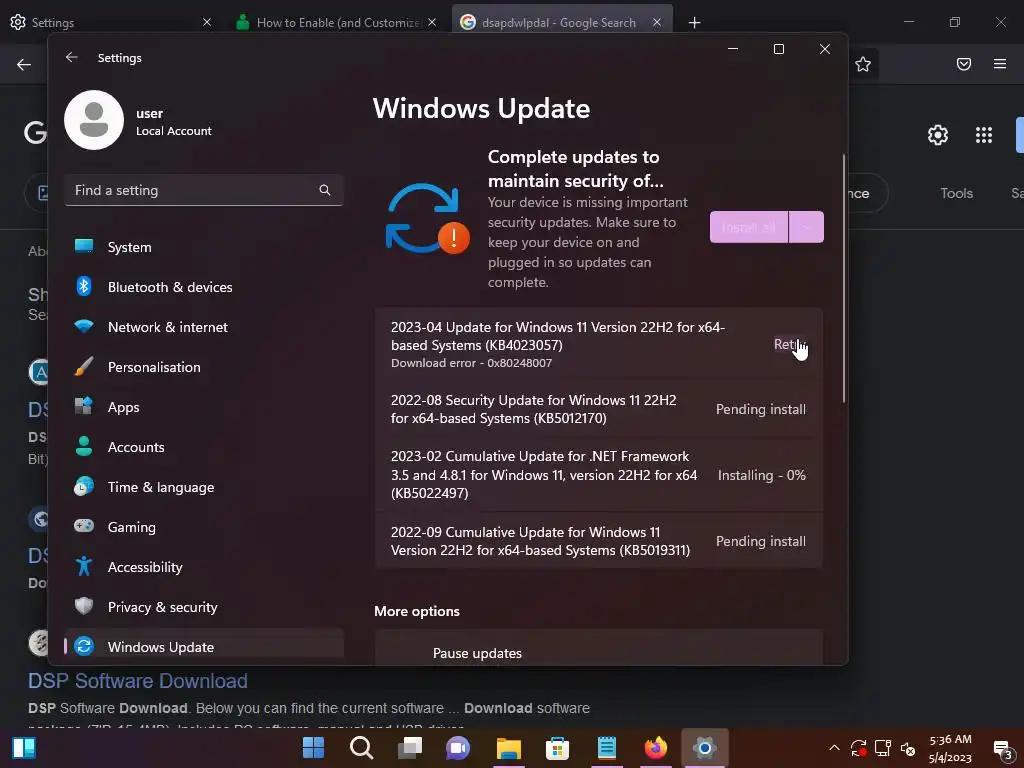The width and height of the screenshot is (1024, 768).
Task: Open Notepad from the taskbar
Action: point(607,748)
